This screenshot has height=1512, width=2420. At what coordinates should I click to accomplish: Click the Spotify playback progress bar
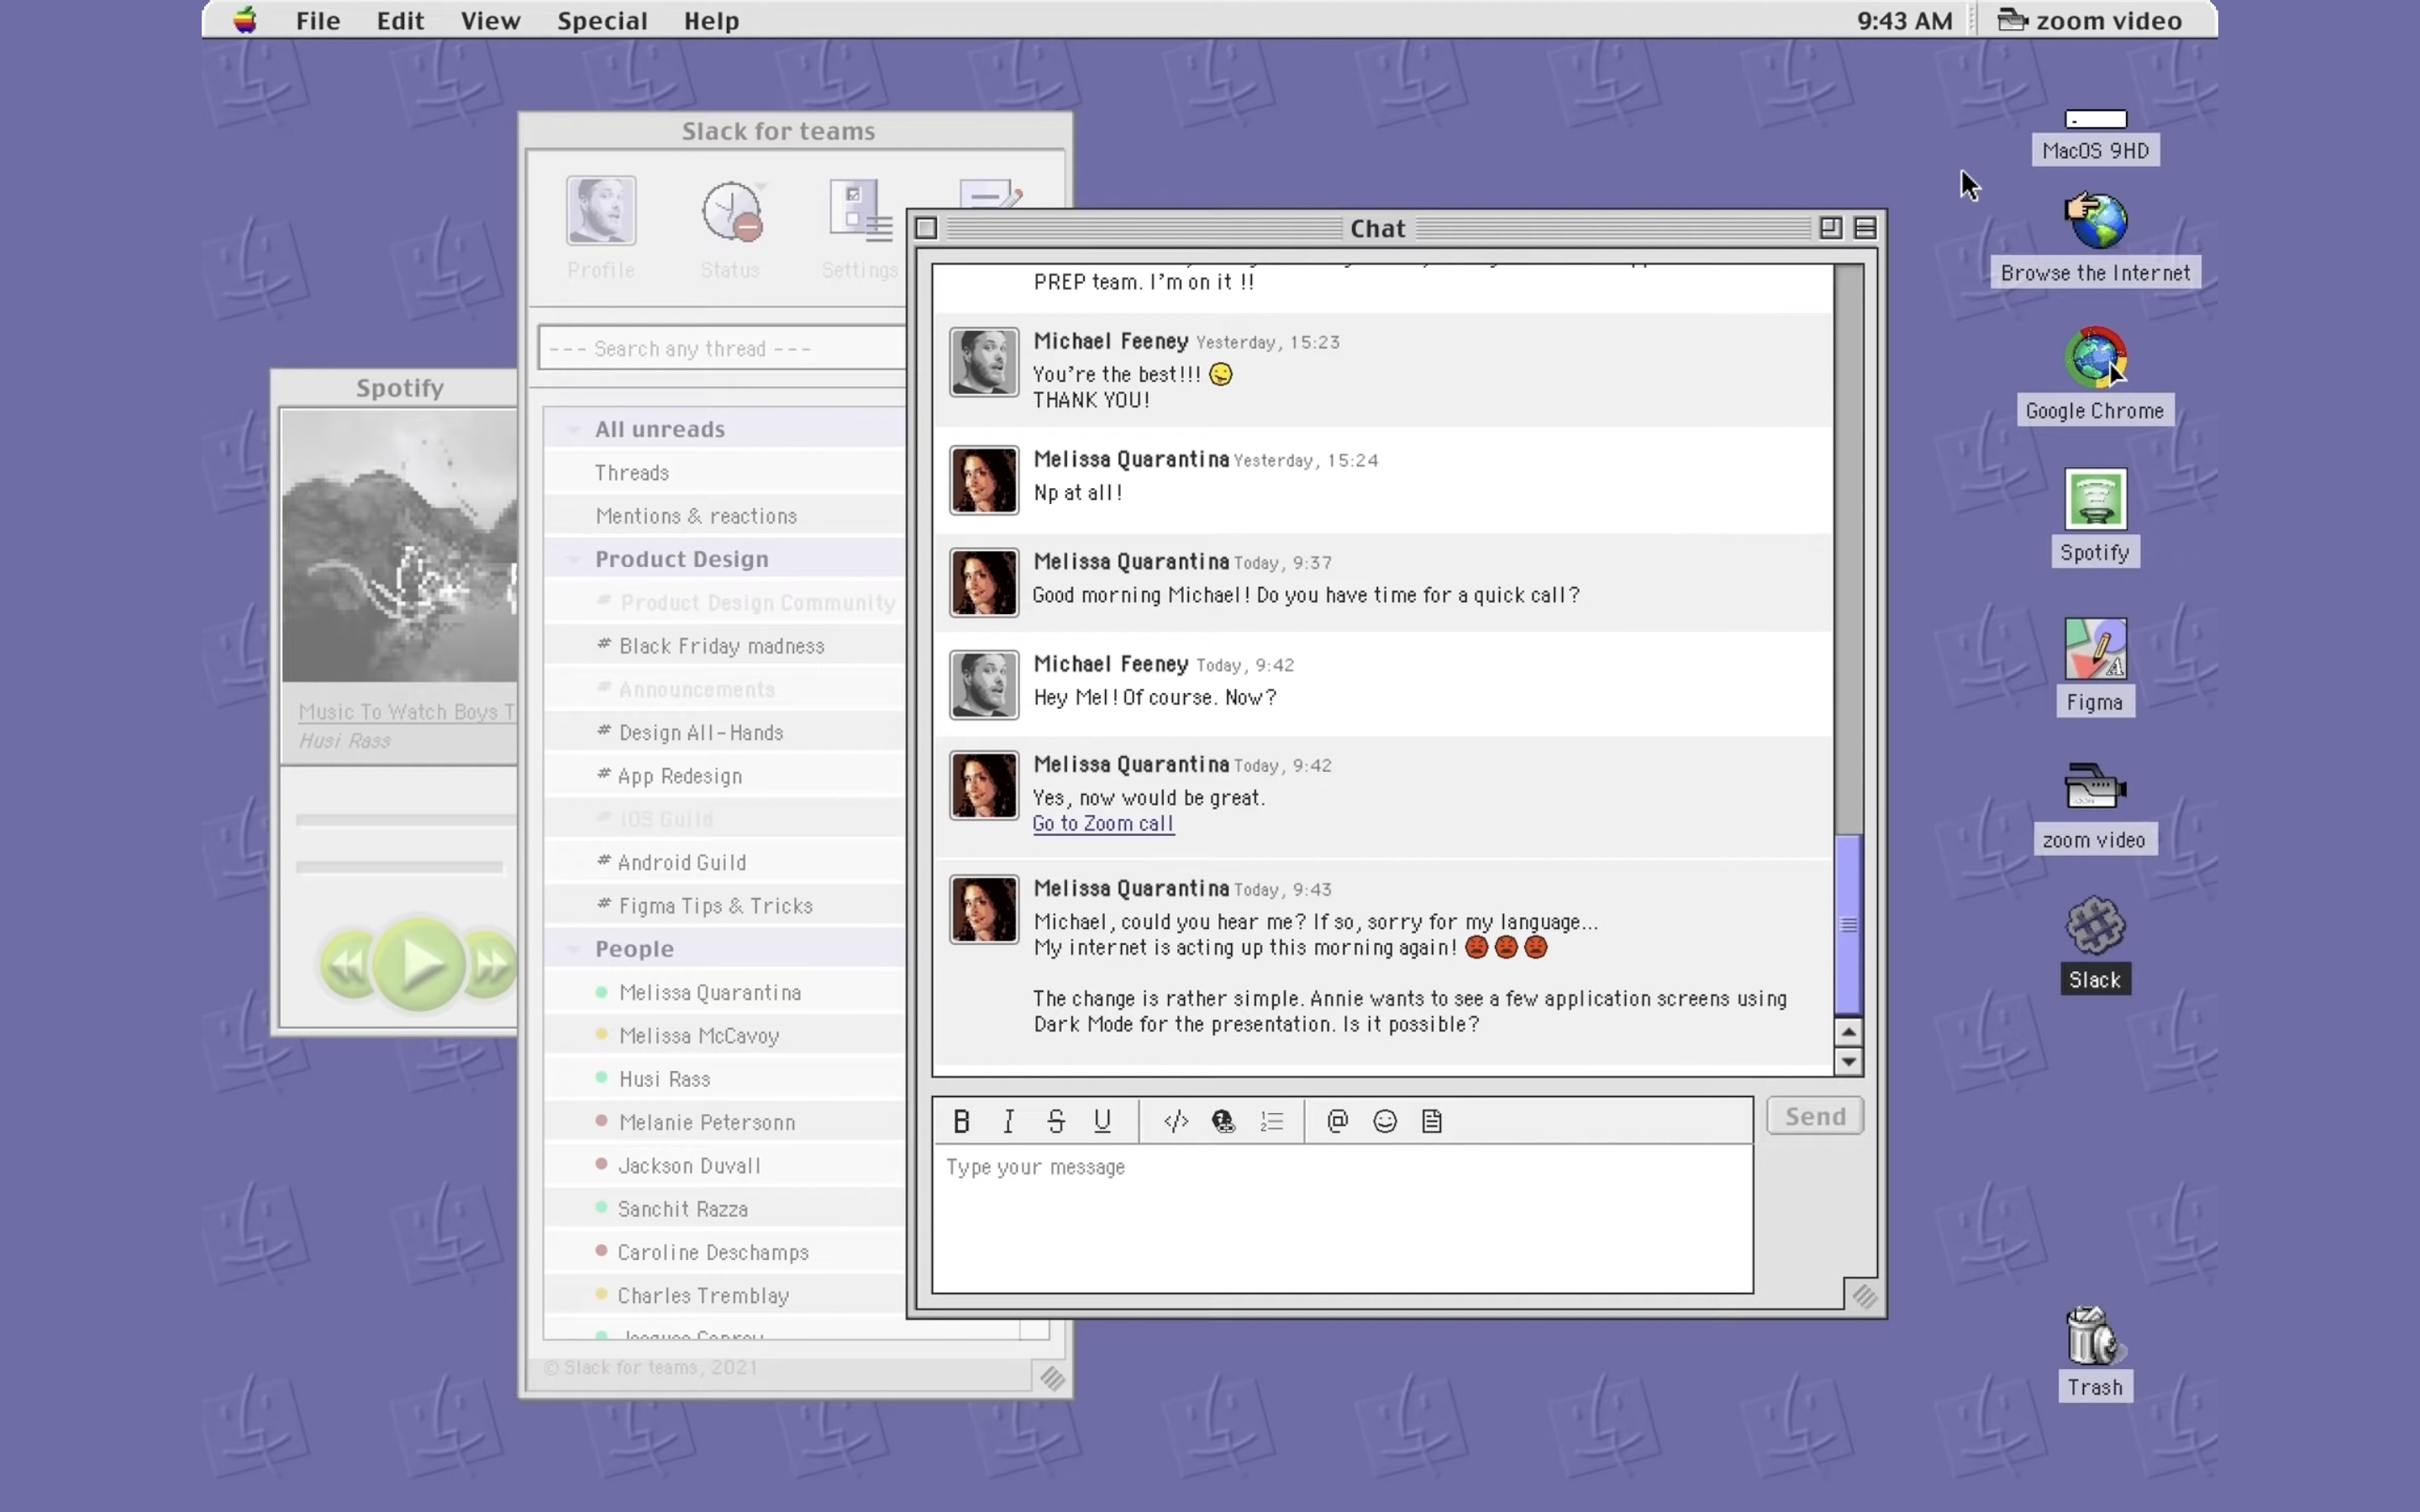click(406, 820)
